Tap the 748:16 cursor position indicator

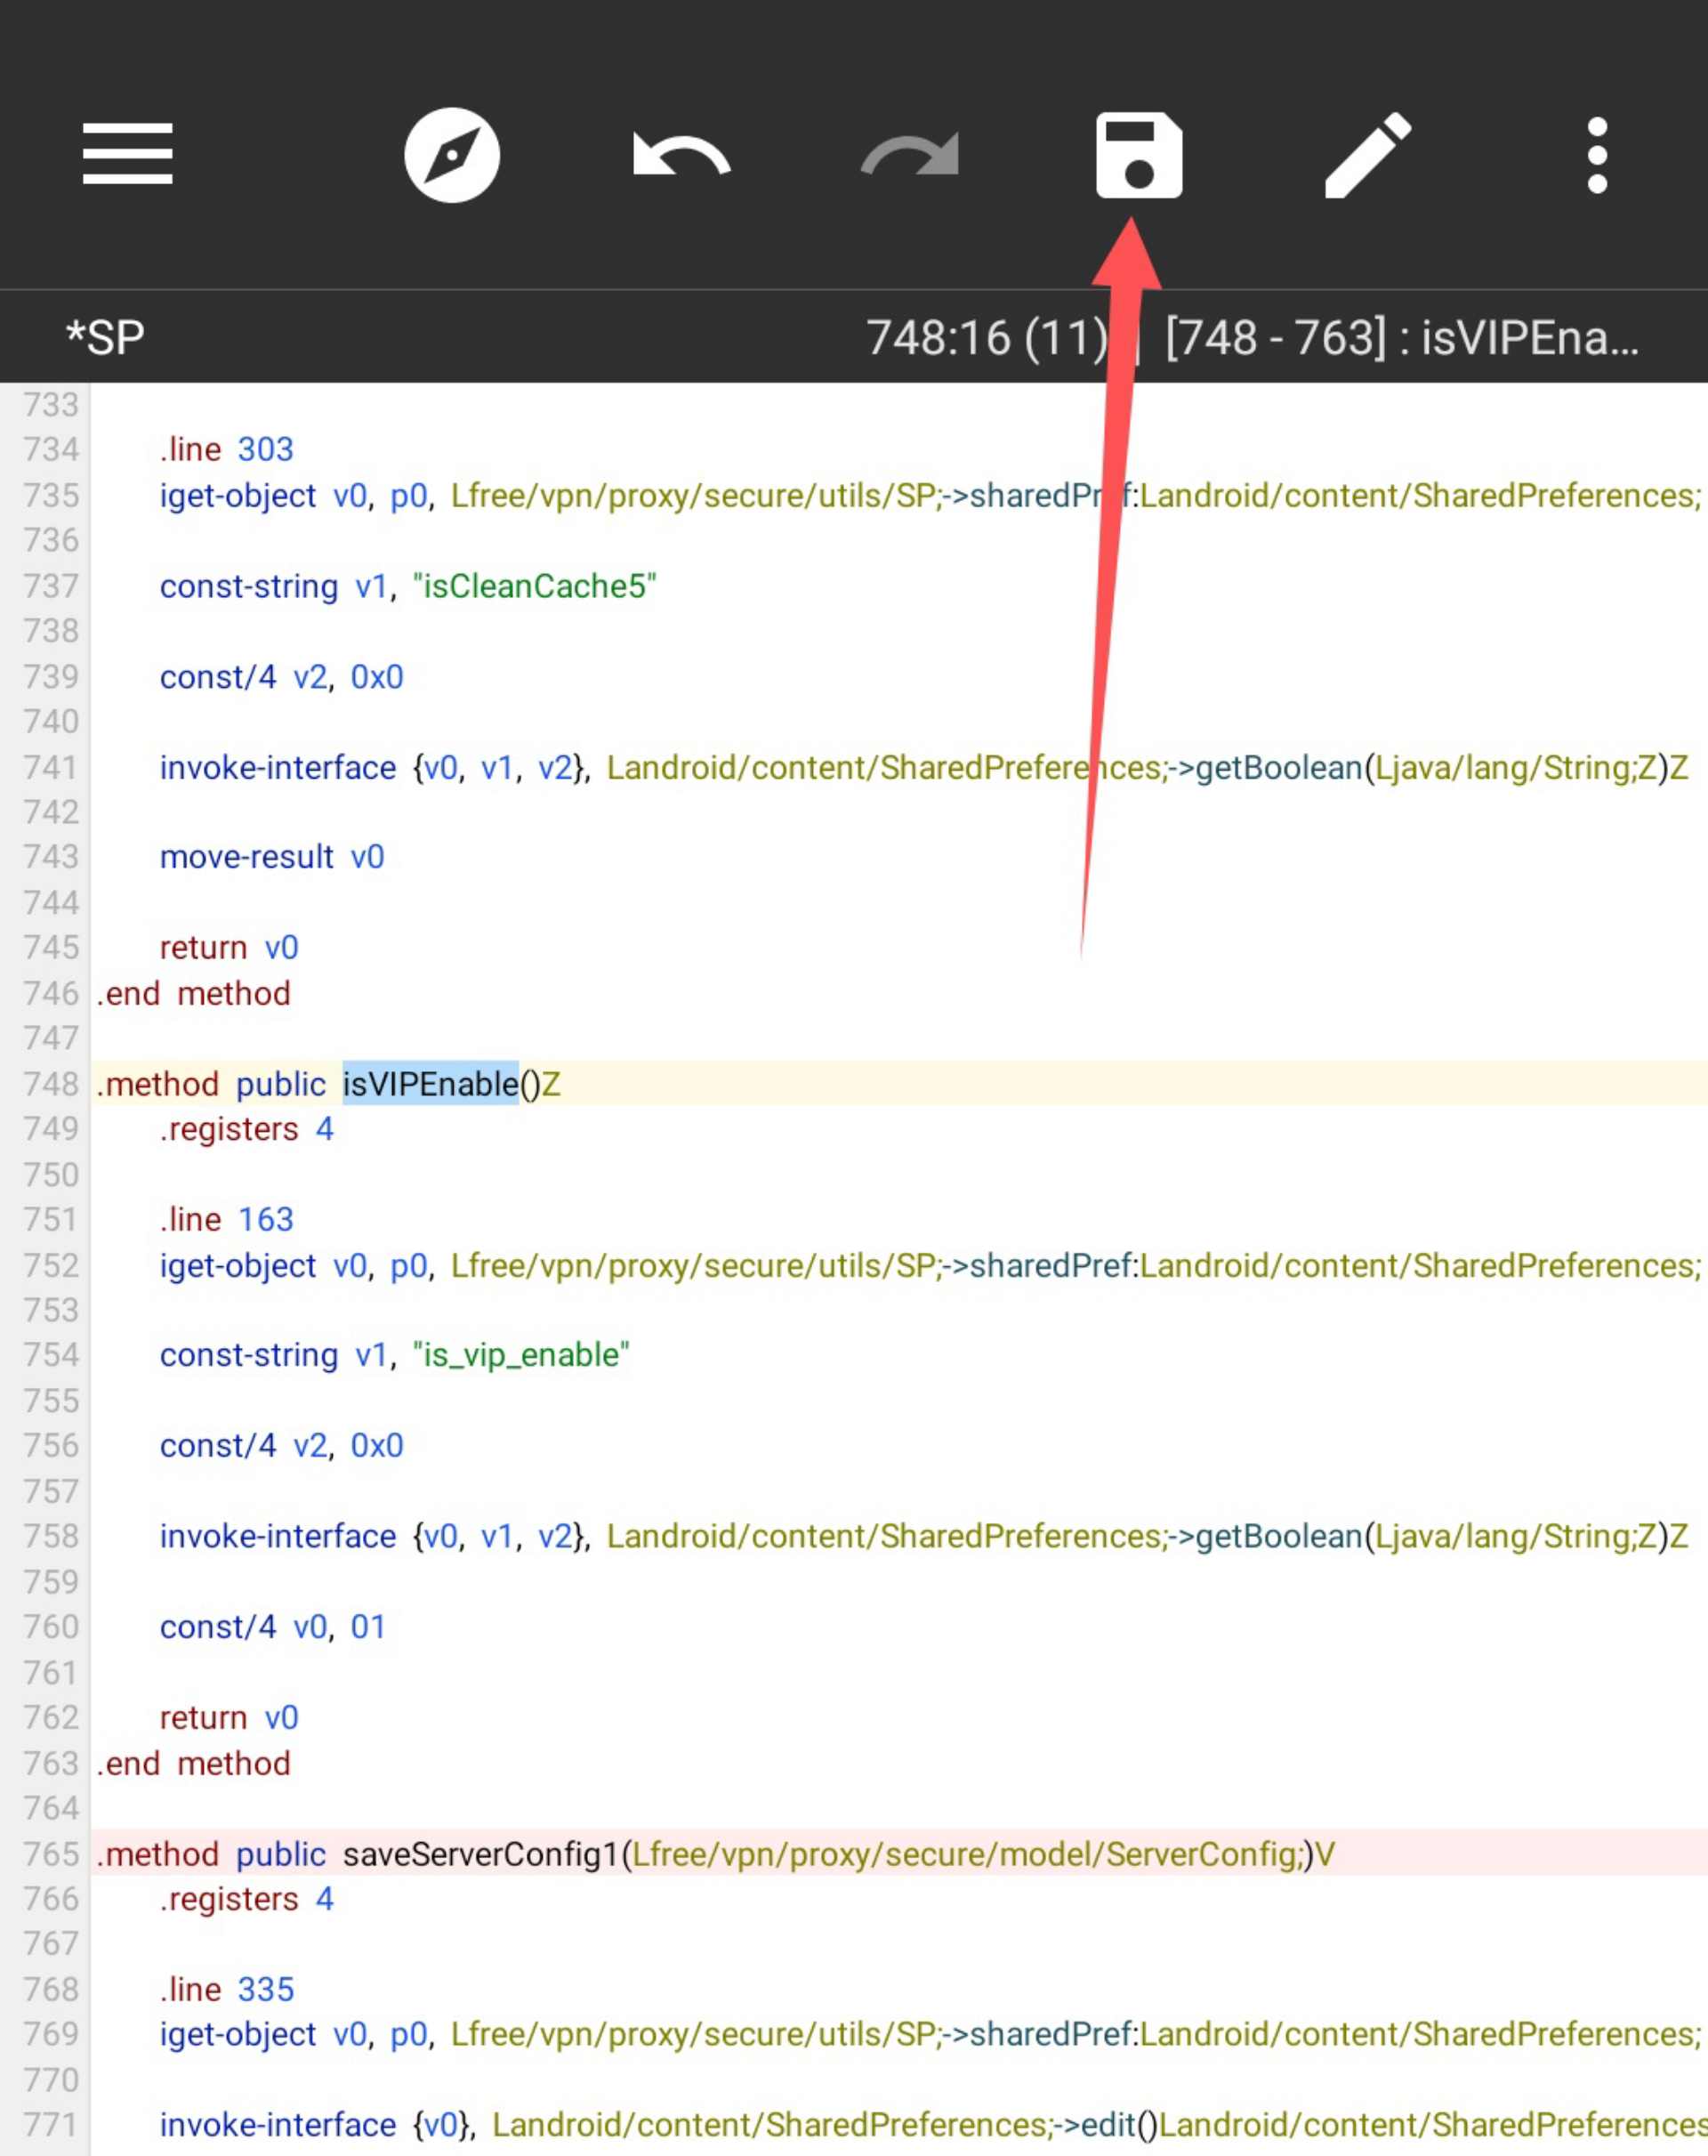point(986,338)
